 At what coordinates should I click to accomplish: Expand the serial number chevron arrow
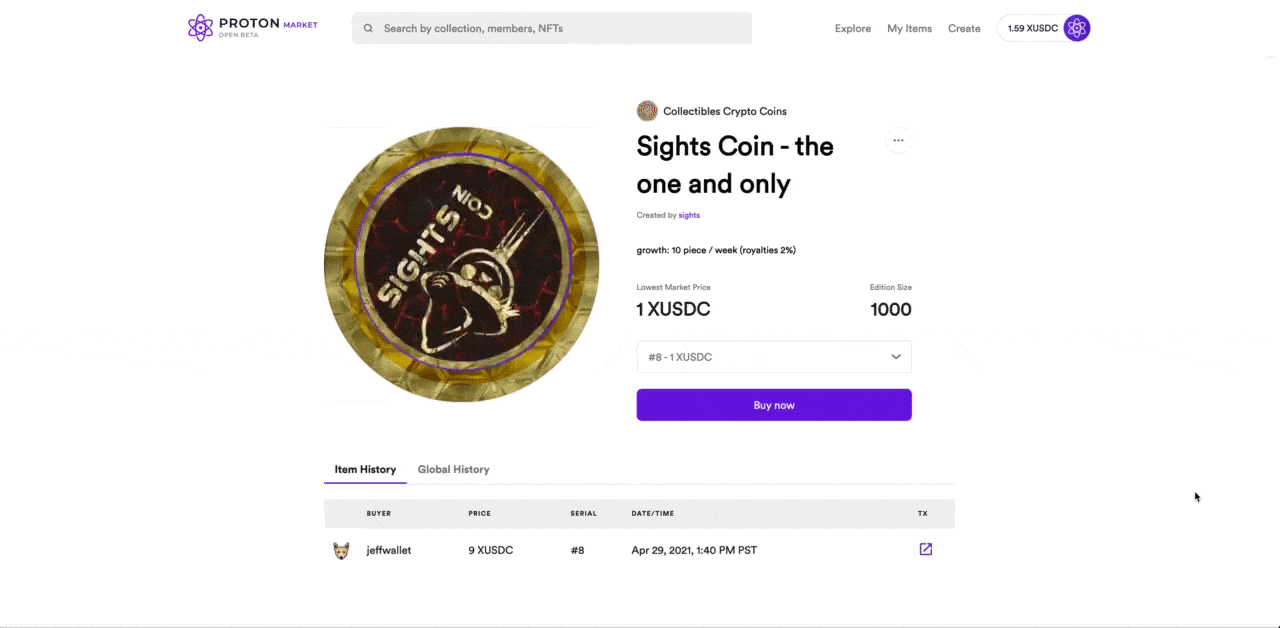pyautogui.click(x=896, y=357)
